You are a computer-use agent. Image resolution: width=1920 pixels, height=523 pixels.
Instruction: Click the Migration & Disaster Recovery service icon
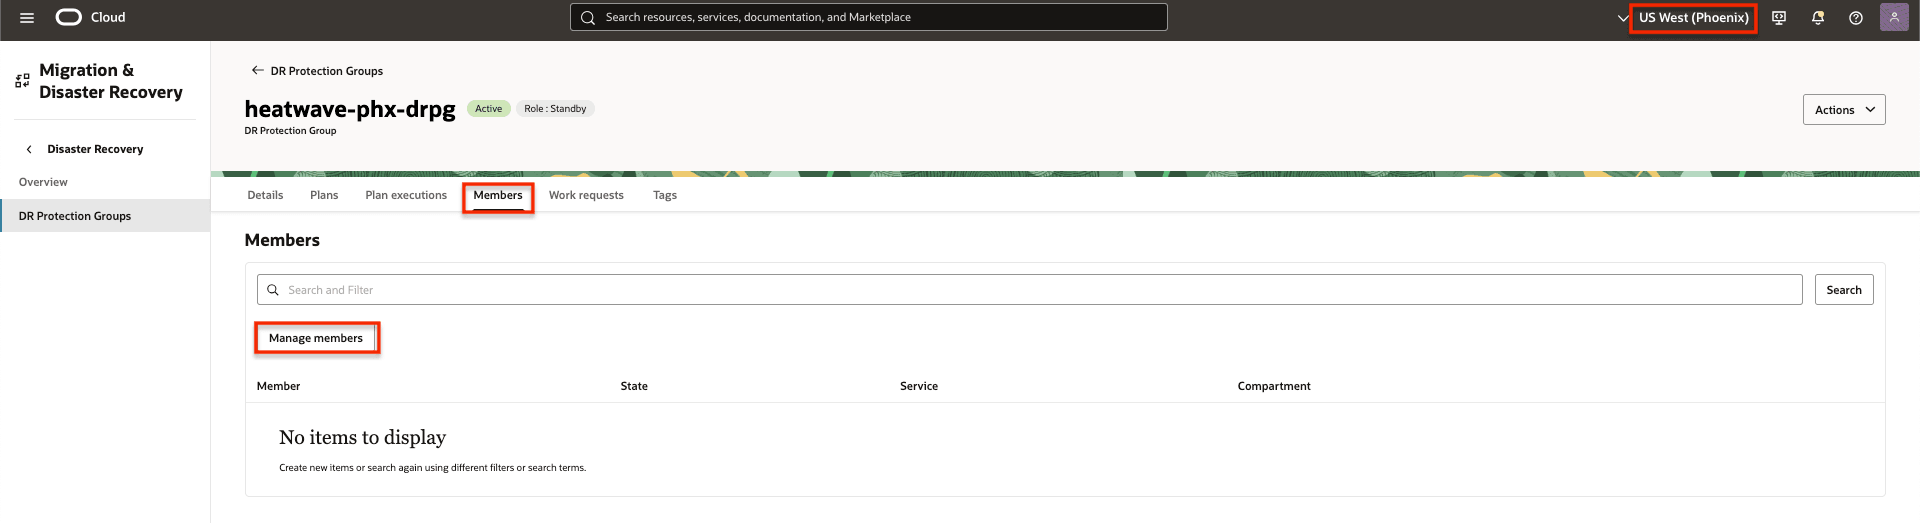point(22,81)
